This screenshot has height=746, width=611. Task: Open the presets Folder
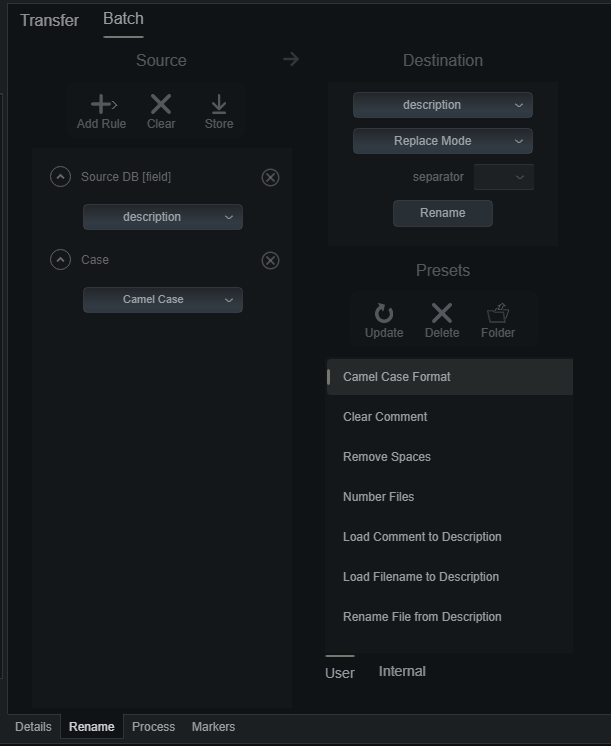coord(498,320)
